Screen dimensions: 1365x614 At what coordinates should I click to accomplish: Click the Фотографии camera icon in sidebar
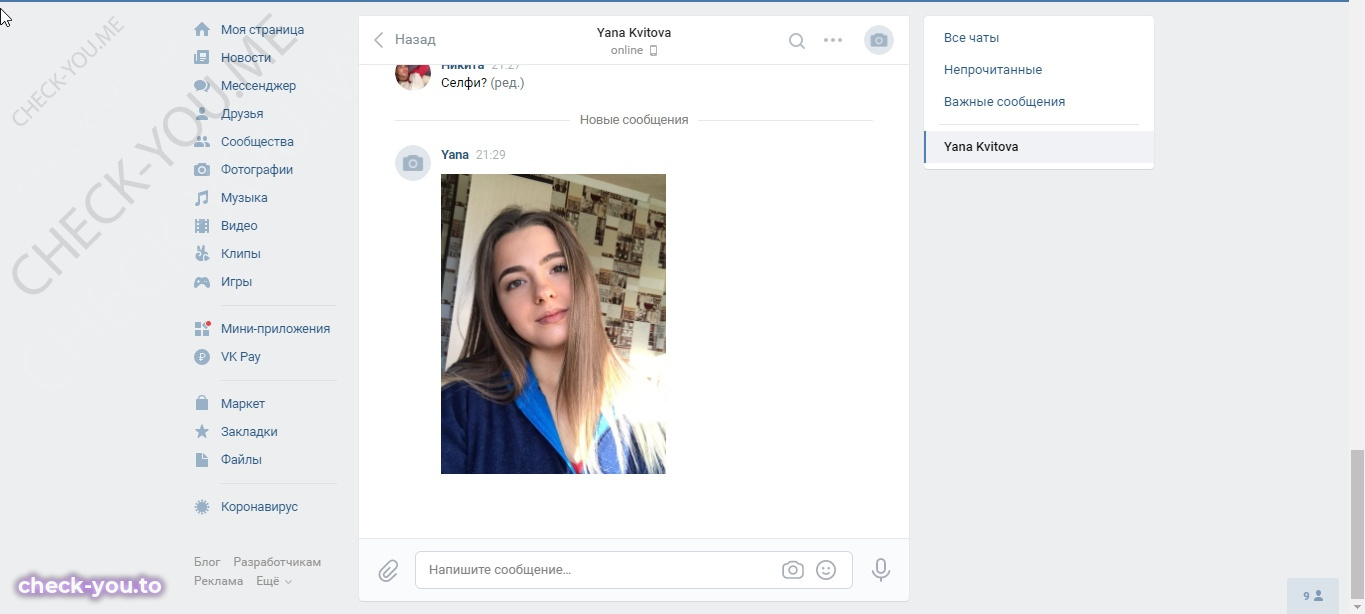pos(202,170)
